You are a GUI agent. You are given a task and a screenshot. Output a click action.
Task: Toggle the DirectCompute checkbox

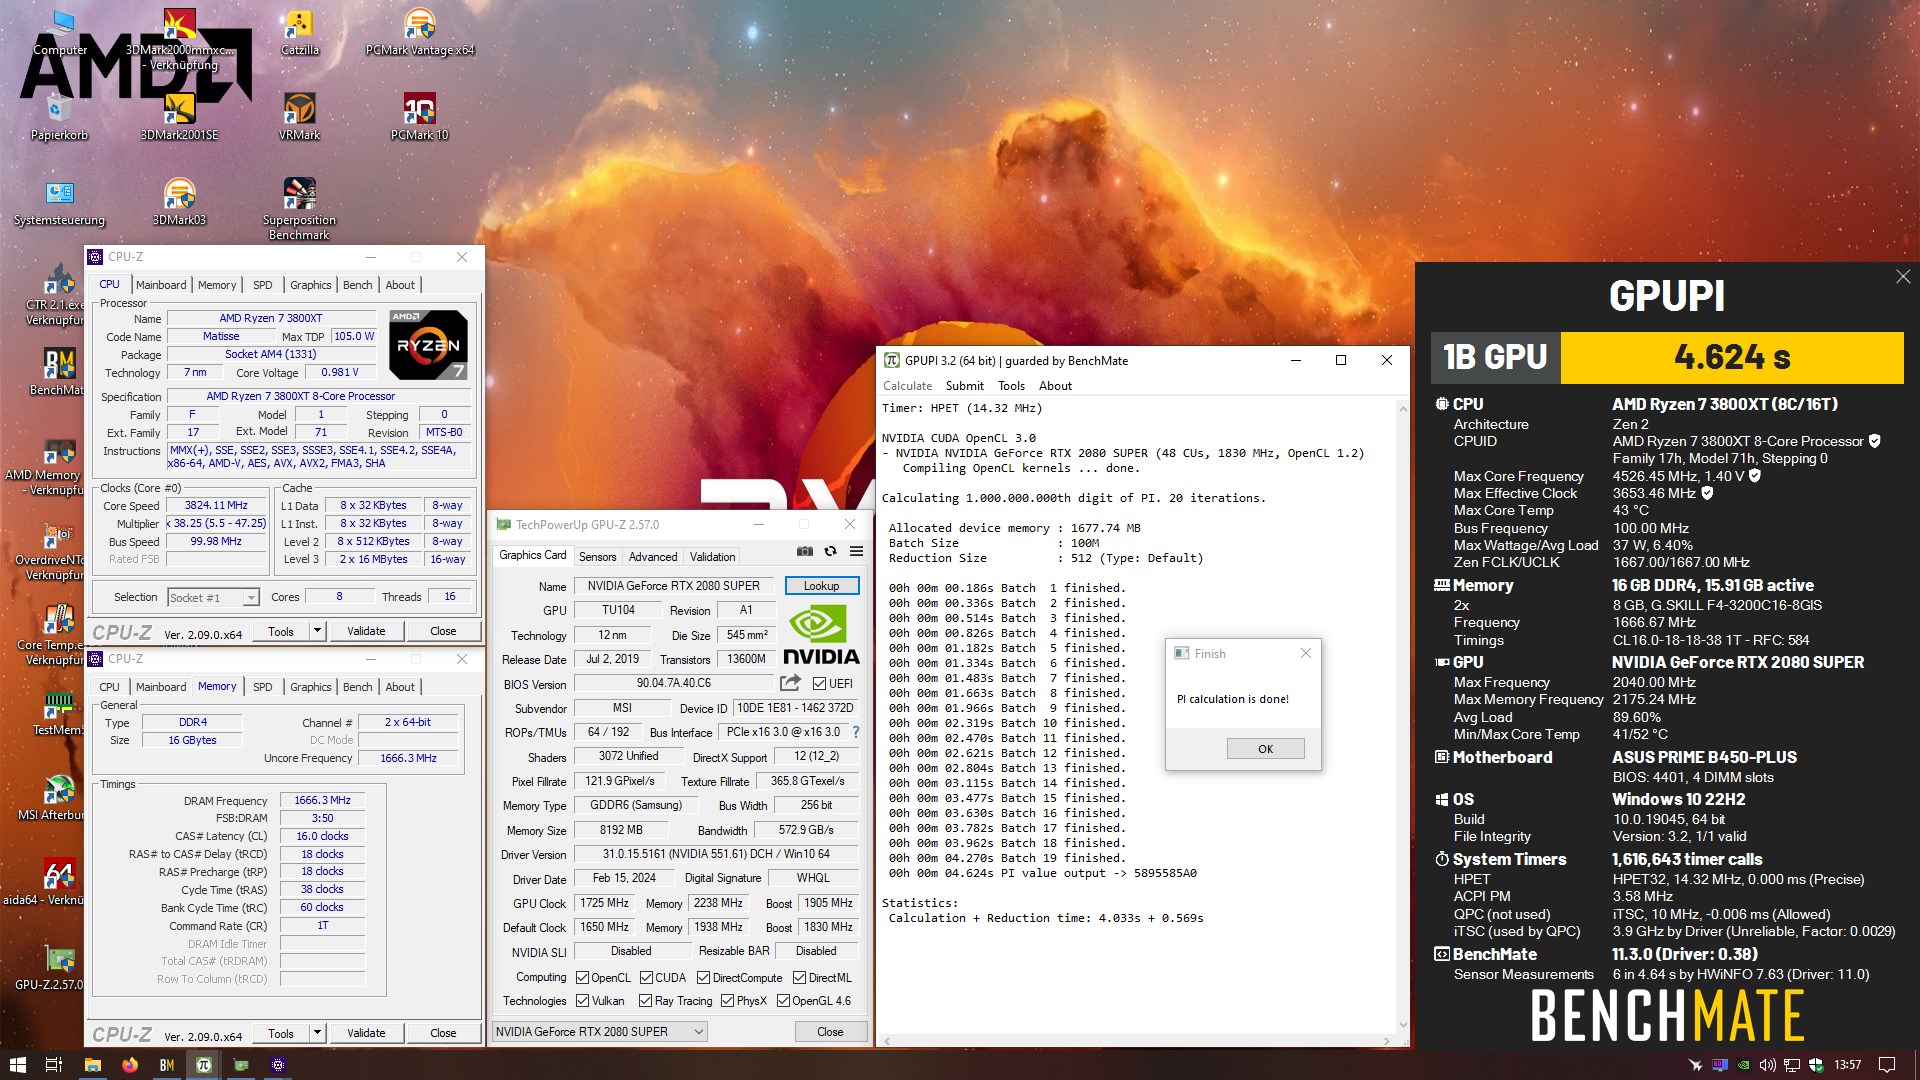(x=703, y=978)
